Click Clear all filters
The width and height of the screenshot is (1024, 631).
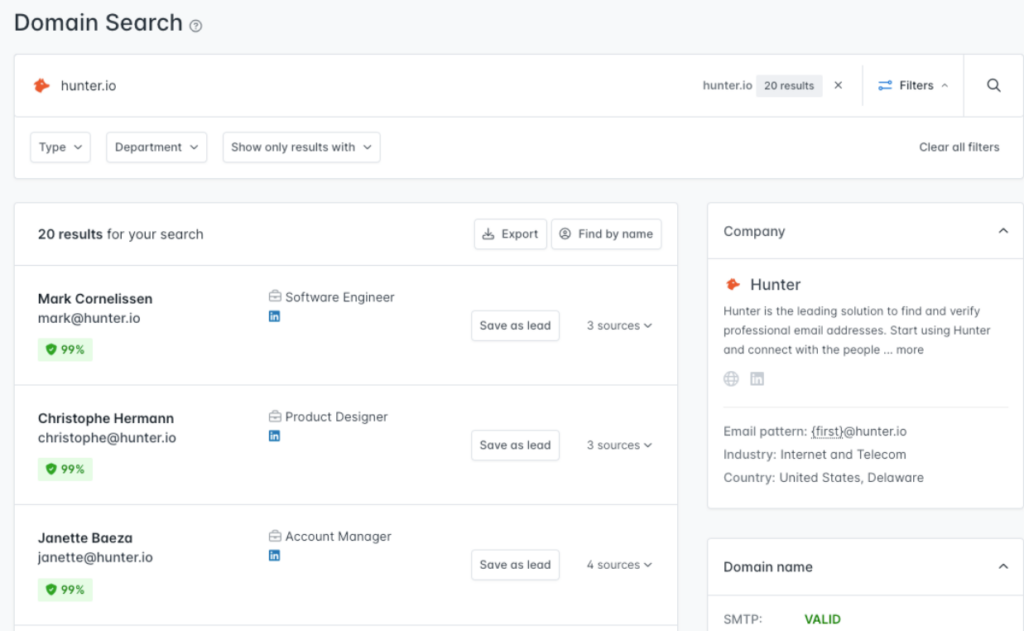pyautogui.click(x=959, y=147)
